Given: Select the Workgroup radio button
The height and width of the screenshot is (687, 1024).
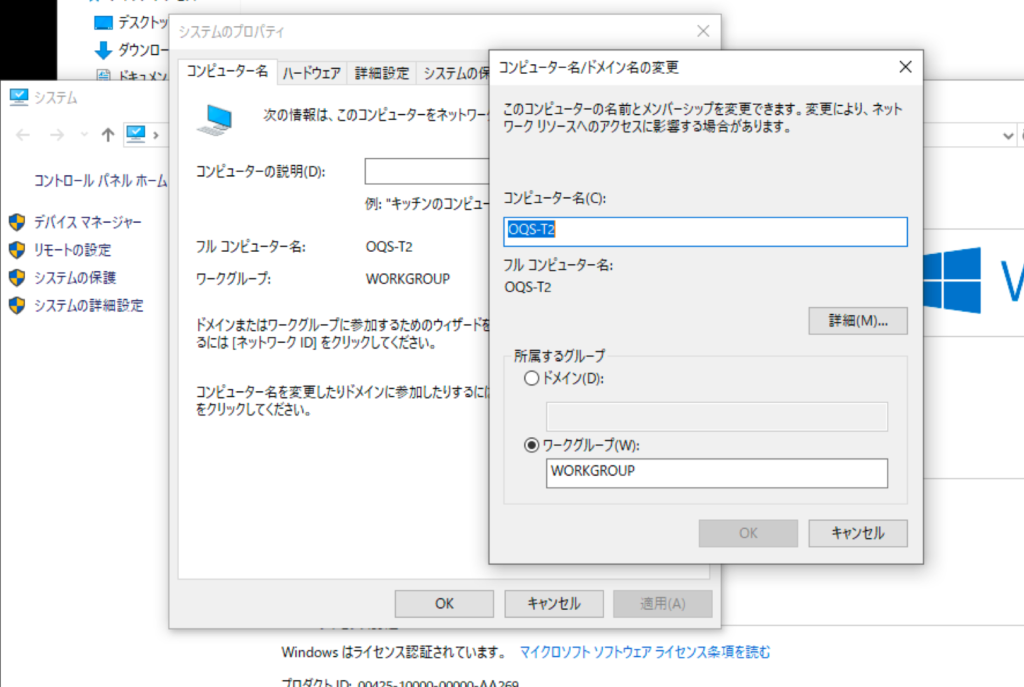Looking at the screenshot, I should tap(531, 445).
